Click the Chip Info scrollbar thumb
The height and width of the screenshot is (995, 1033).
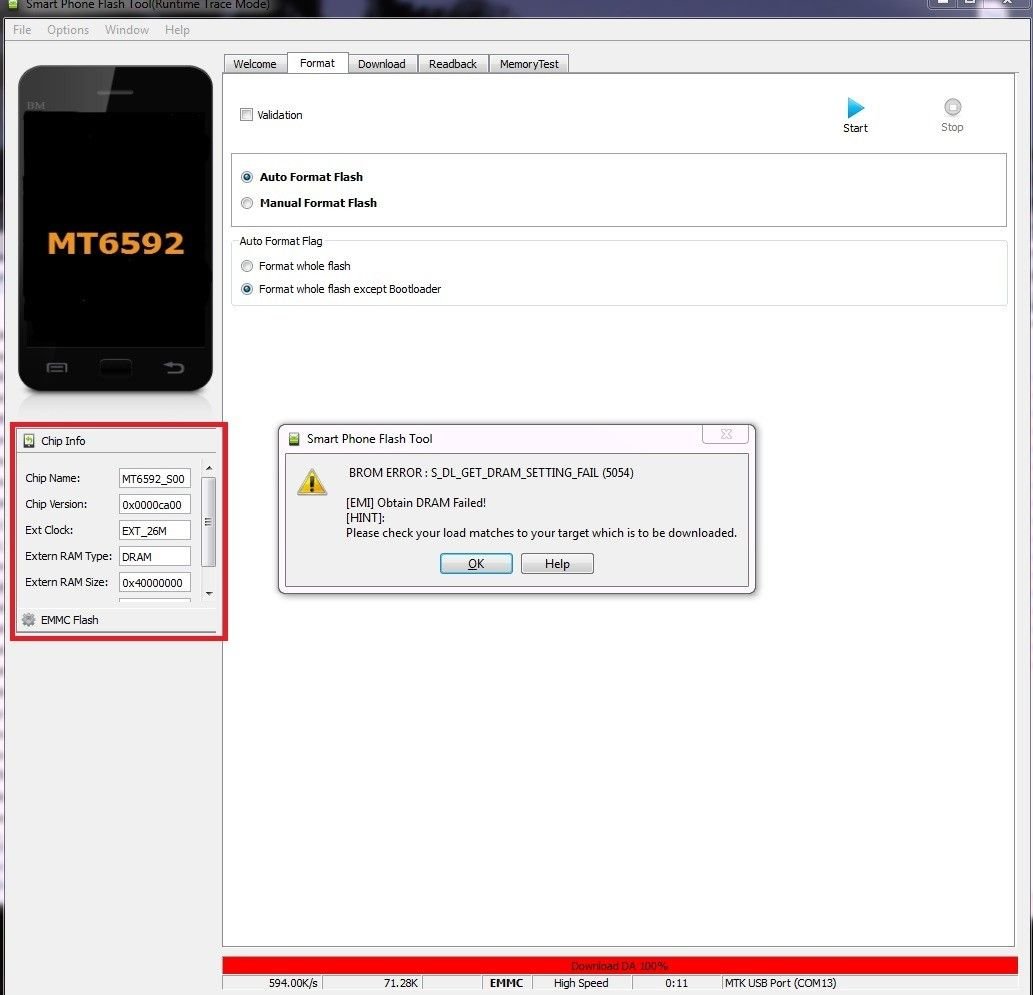[x=208, y=521]
